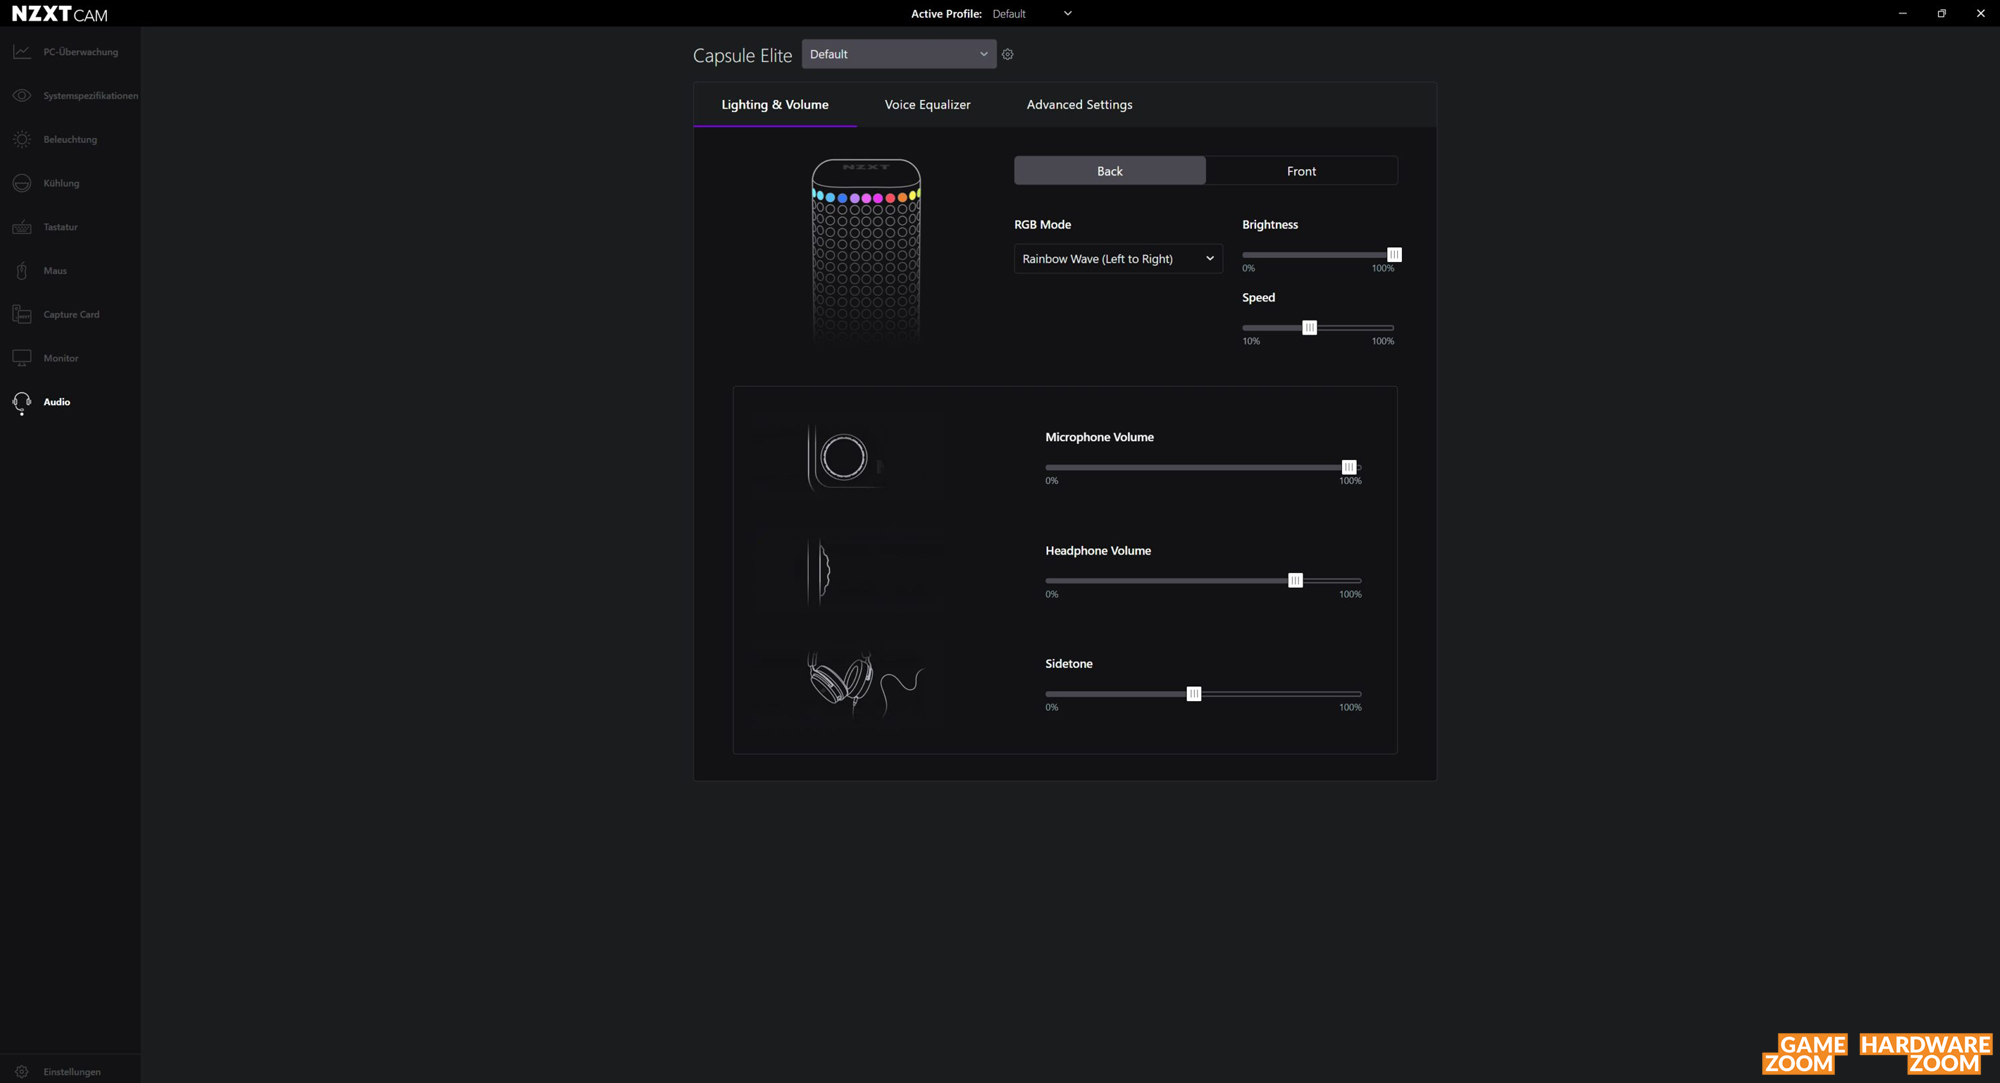Open the Capture Card icon
Viewport: 2000px width, 1083px height.
22,314
